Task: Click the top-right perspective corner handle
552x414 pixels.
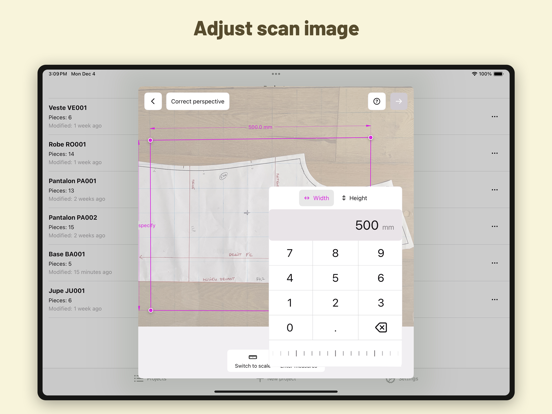Action: [x=371, y=138]
